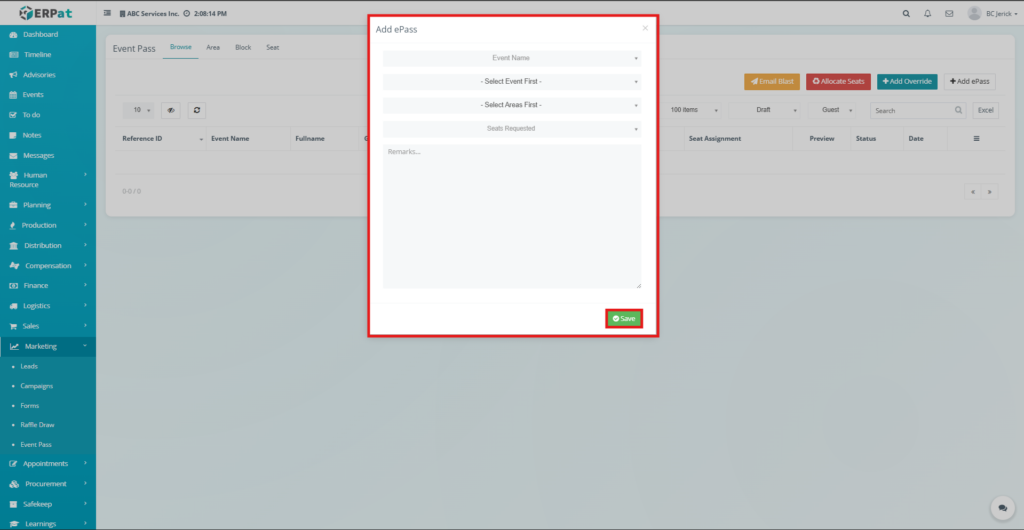Open the chat bubble icon at bottom right
This screenshot has height=530, width=1024.
(x=998, y=508)
